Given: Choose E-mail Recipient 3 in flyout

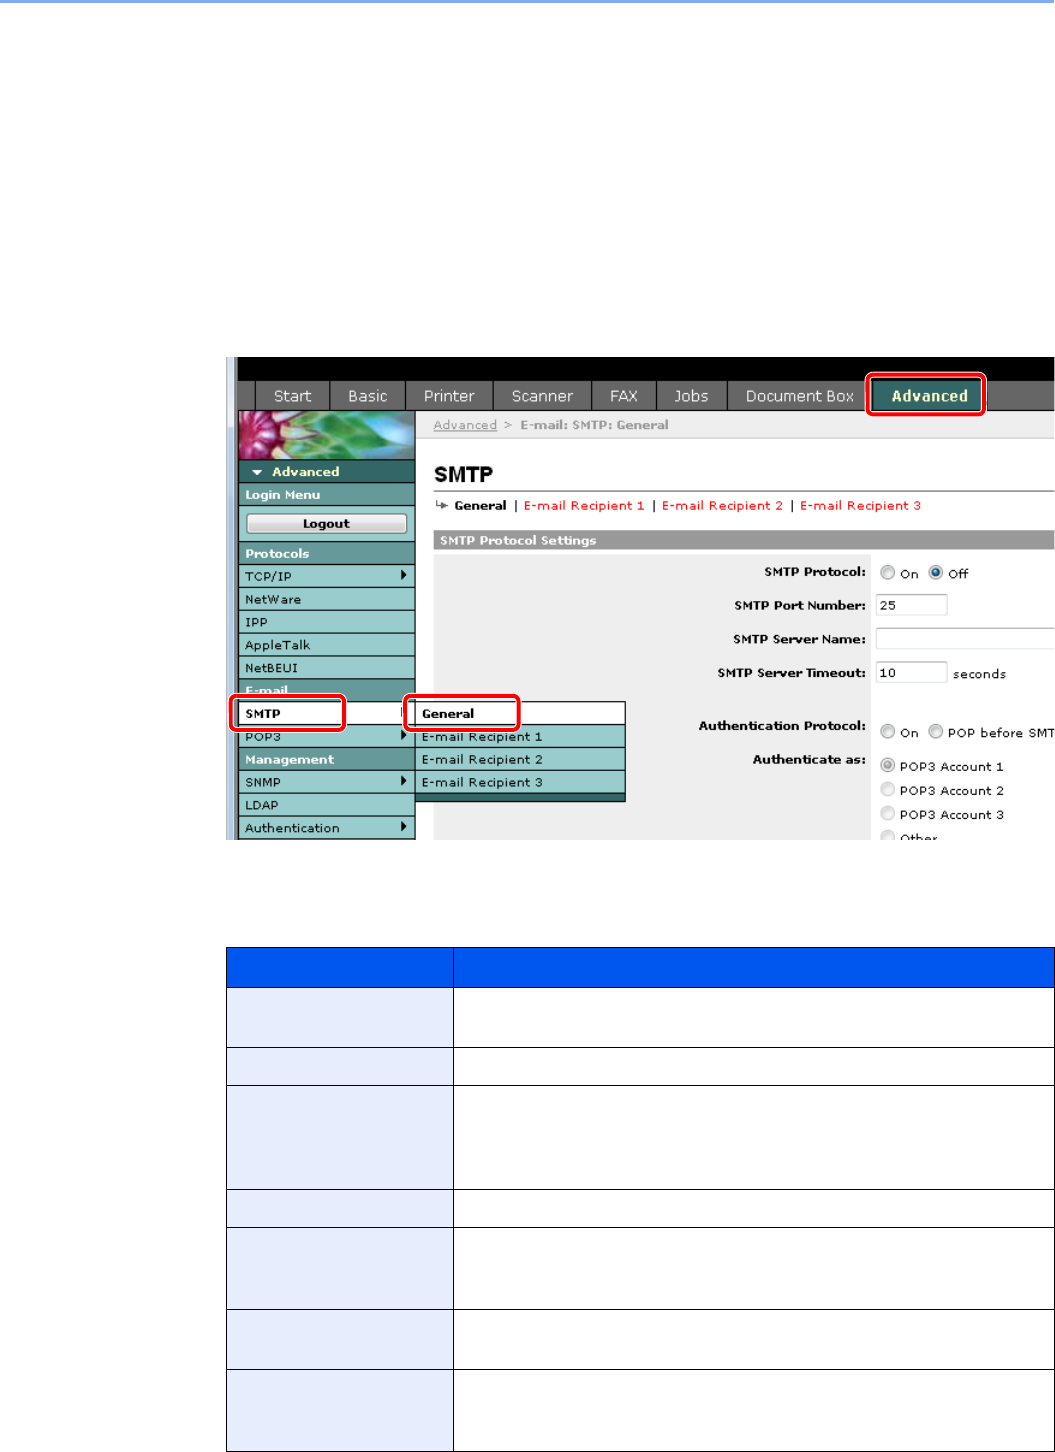Looking at the screenshot, I should pyautogui.click(x=520, y=783).
